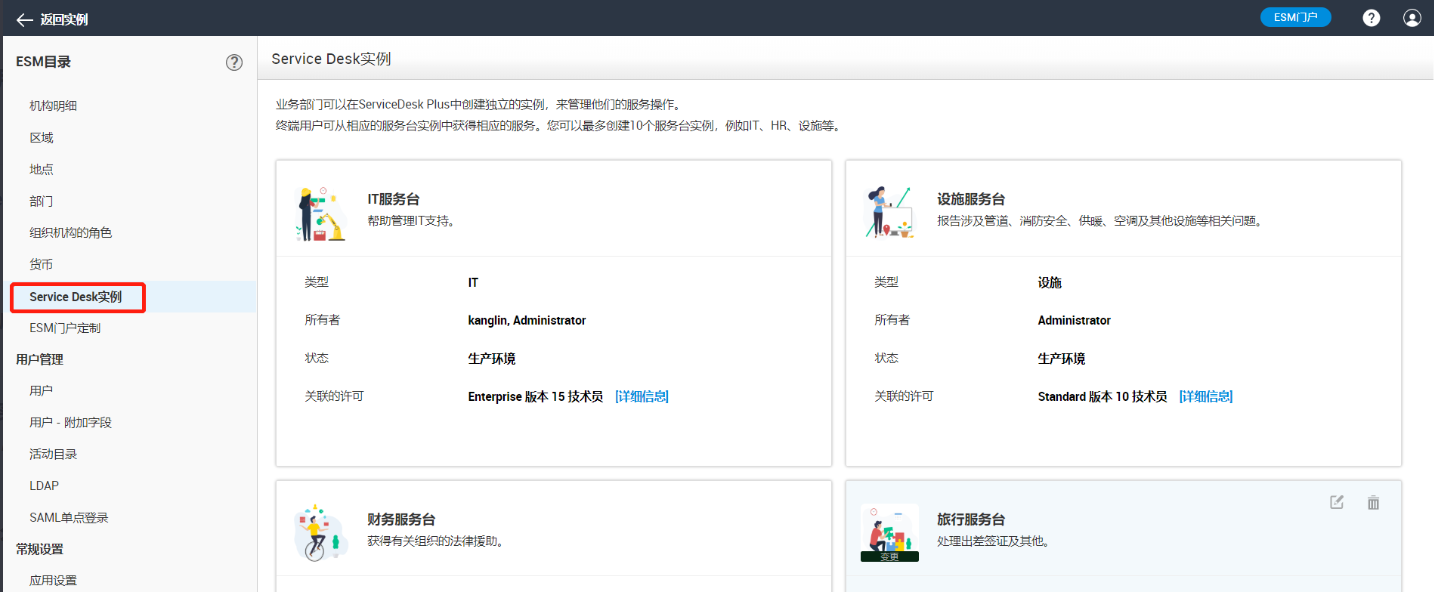The width and height of the screenshot is (1434, 592).
Task: Click the back arrow next to 返回实例
Action: tap(24, 19)
